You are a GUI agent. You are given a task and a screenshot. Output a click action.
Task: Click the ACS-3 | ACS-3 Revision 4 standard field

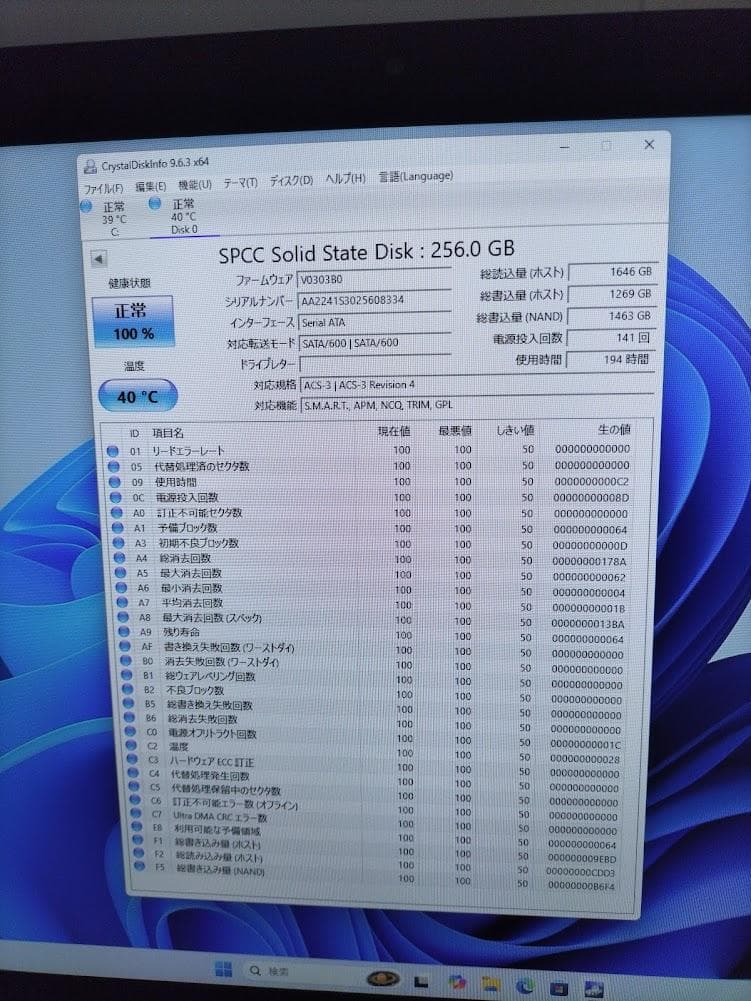(477, 384)
